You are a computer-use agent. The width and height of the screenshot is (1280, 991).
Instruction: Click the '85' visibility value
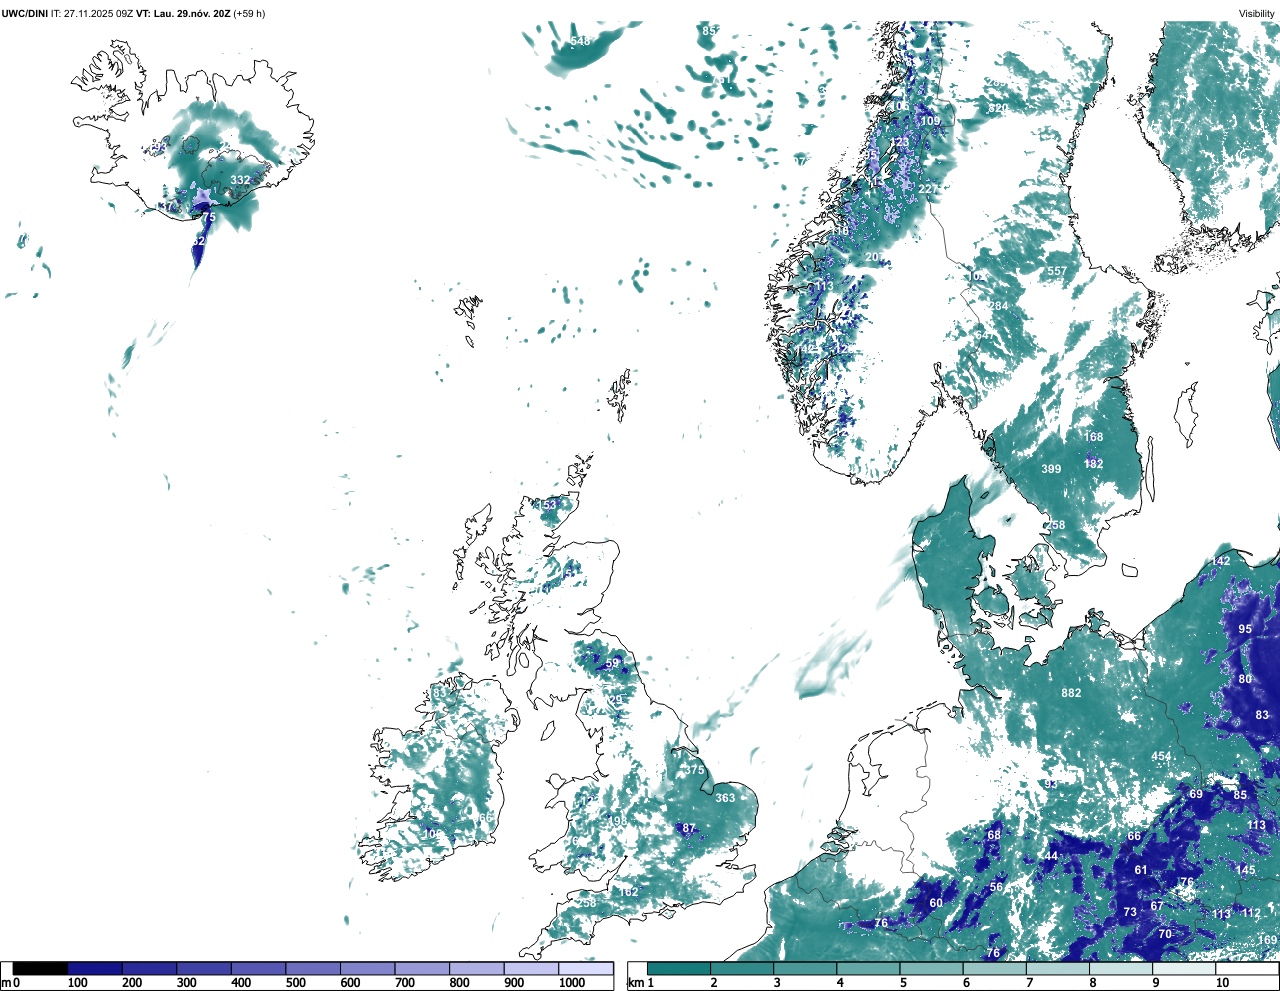[1240, 795]
